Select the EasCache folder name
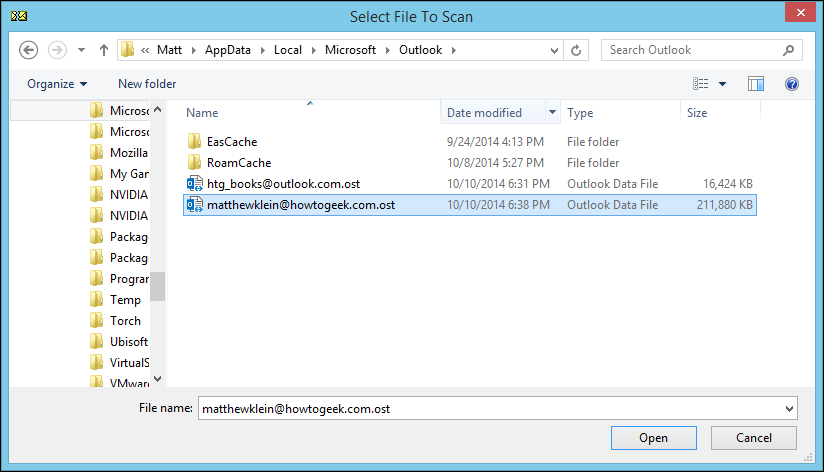824x472 pixels. 232,142
